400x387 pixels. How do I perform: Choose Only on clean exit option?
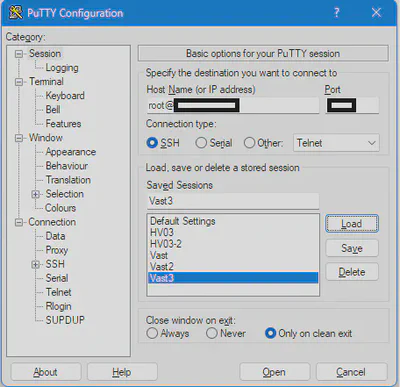(270, 333)
